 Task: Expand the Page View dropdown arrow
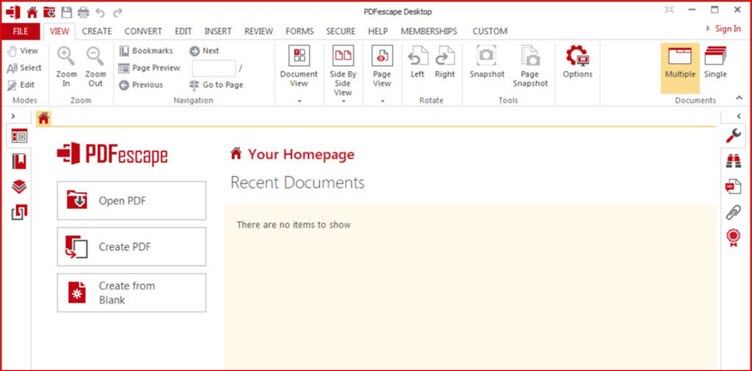pos(382,101)
